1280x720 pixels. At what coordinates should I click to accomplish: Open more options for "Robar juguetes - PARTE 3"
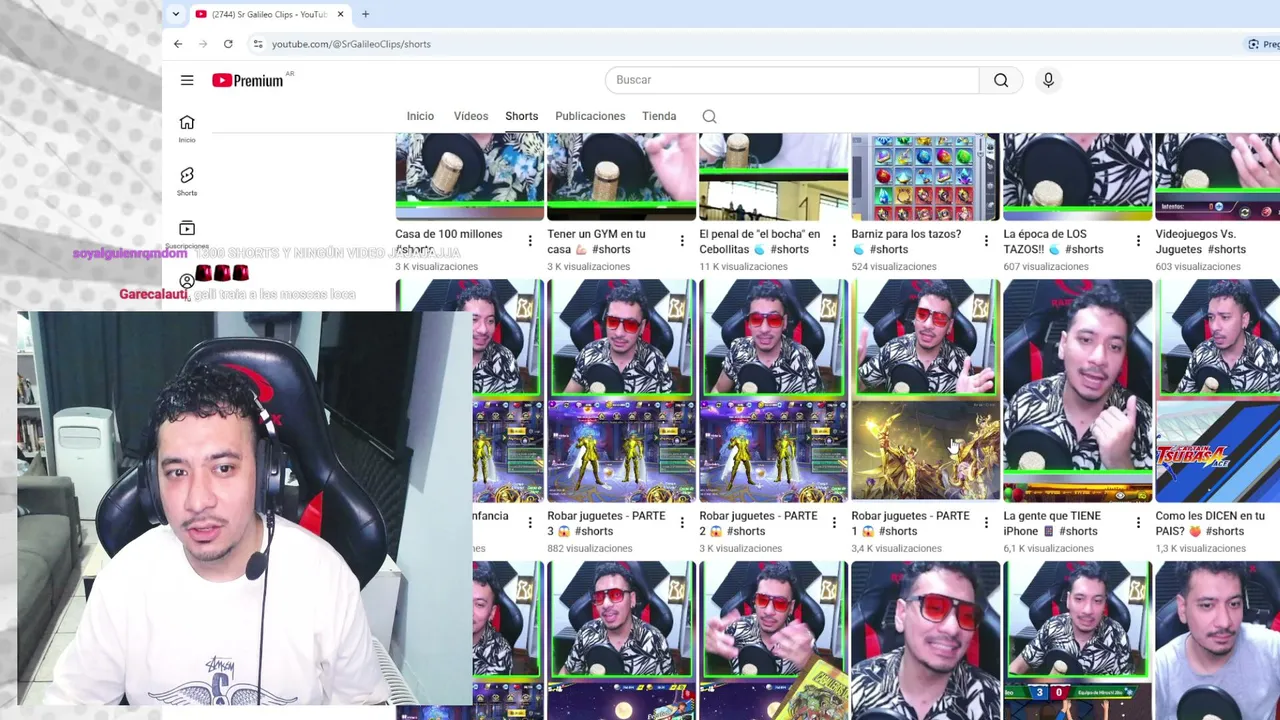coord(682,523)
